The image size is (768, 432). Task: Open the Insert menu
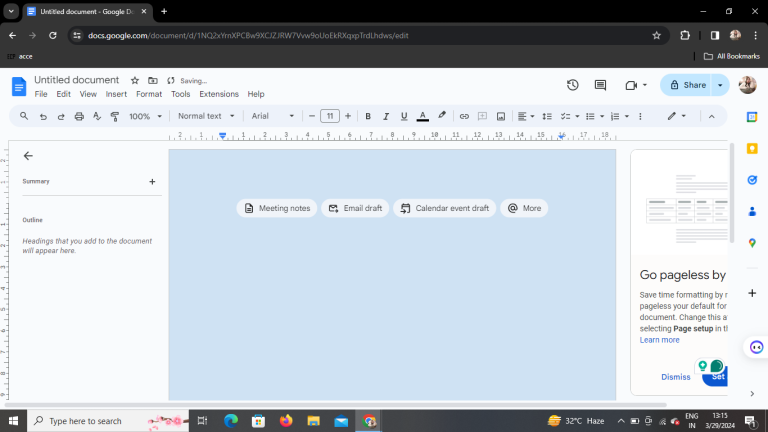pos(116,94)
